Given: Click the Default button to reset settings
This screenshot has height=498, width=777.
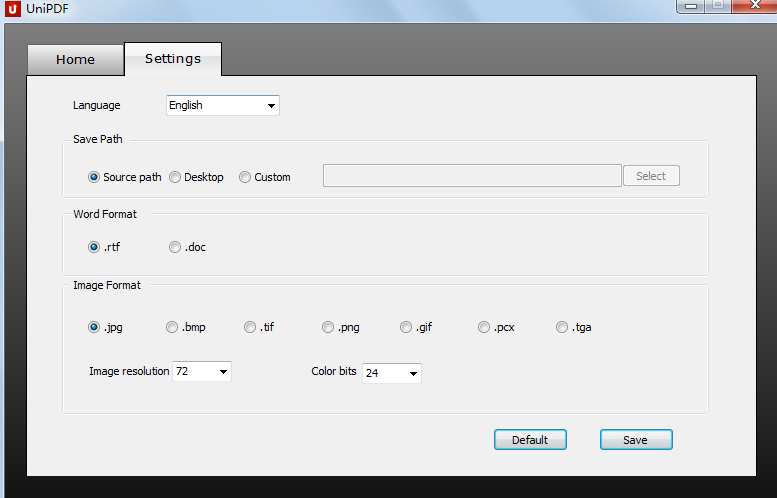Looking at the screenshot, I should coord(530,440).
